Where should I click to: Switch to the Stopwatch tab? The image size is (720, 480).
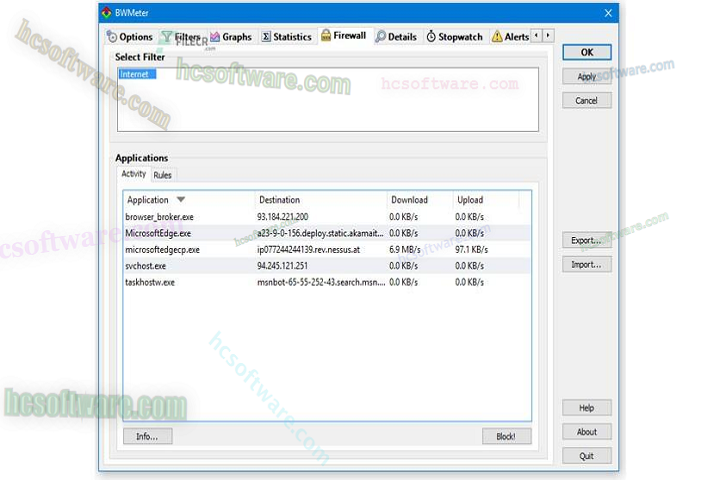[x=455, y=37]
